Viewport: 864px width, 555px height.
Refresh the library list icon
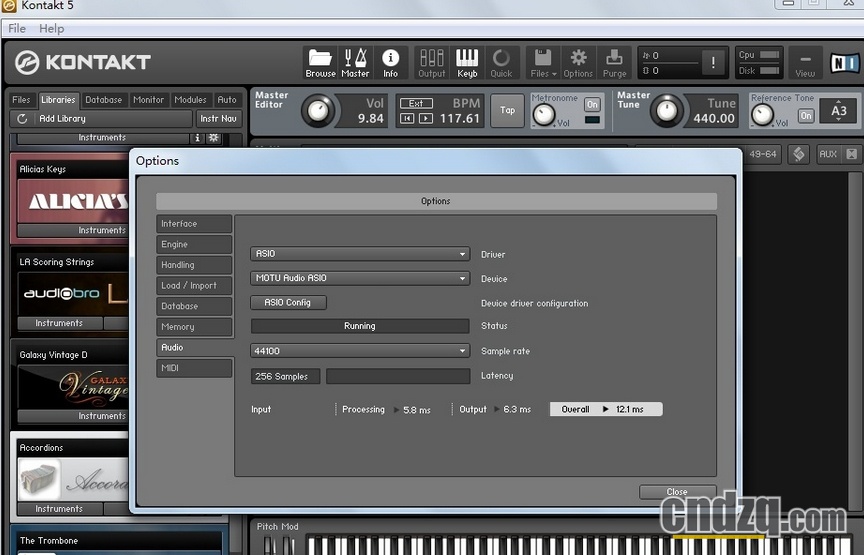[x=22, y=118]
